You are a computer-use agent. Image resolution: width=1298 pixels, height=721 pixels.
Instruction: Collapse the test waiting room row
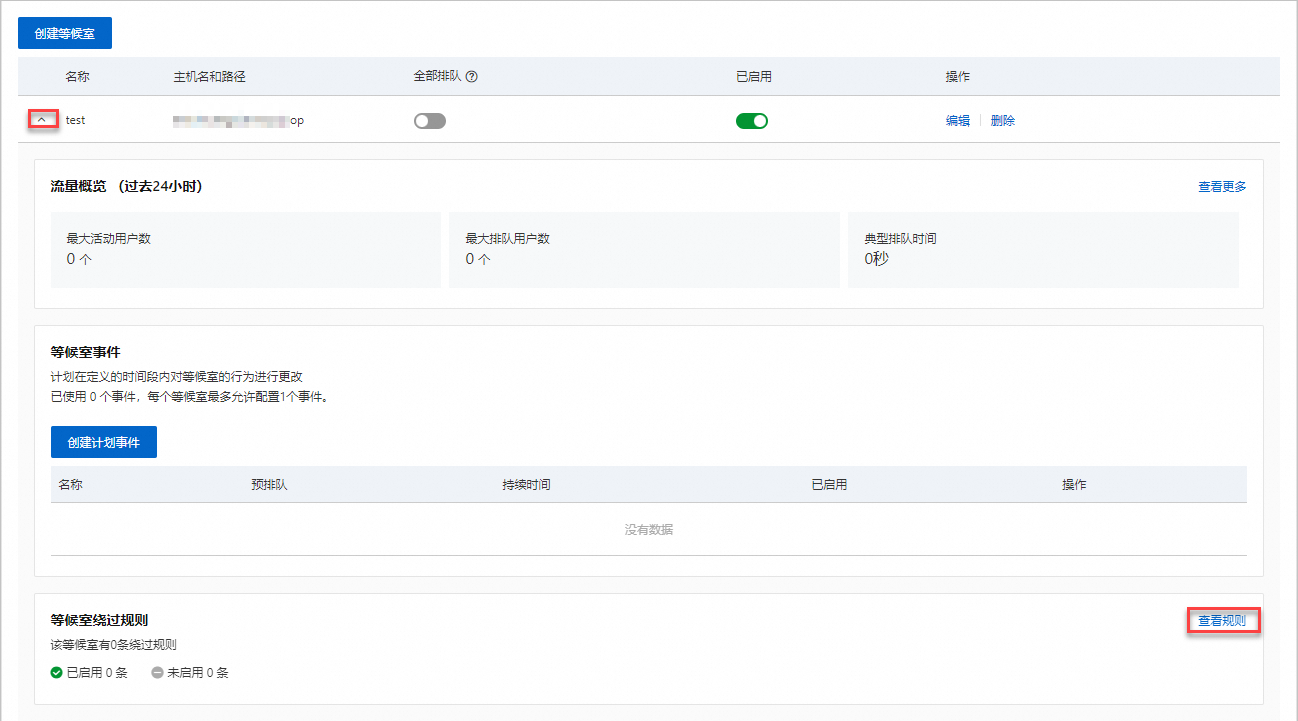(42, 120)
